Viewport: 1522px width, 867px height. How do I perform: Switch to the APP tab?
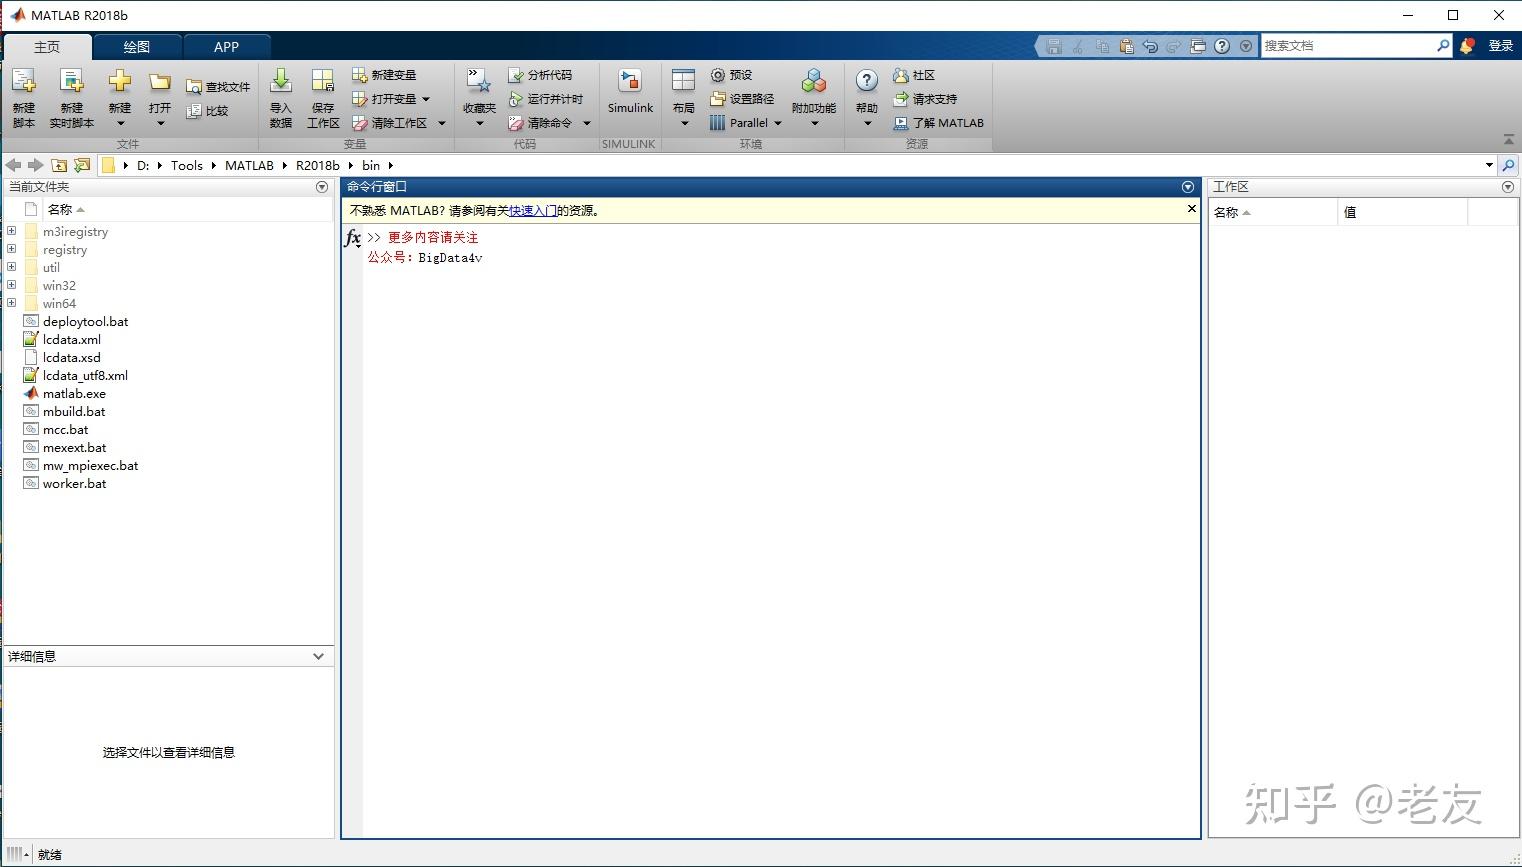[x=226, y=46]
